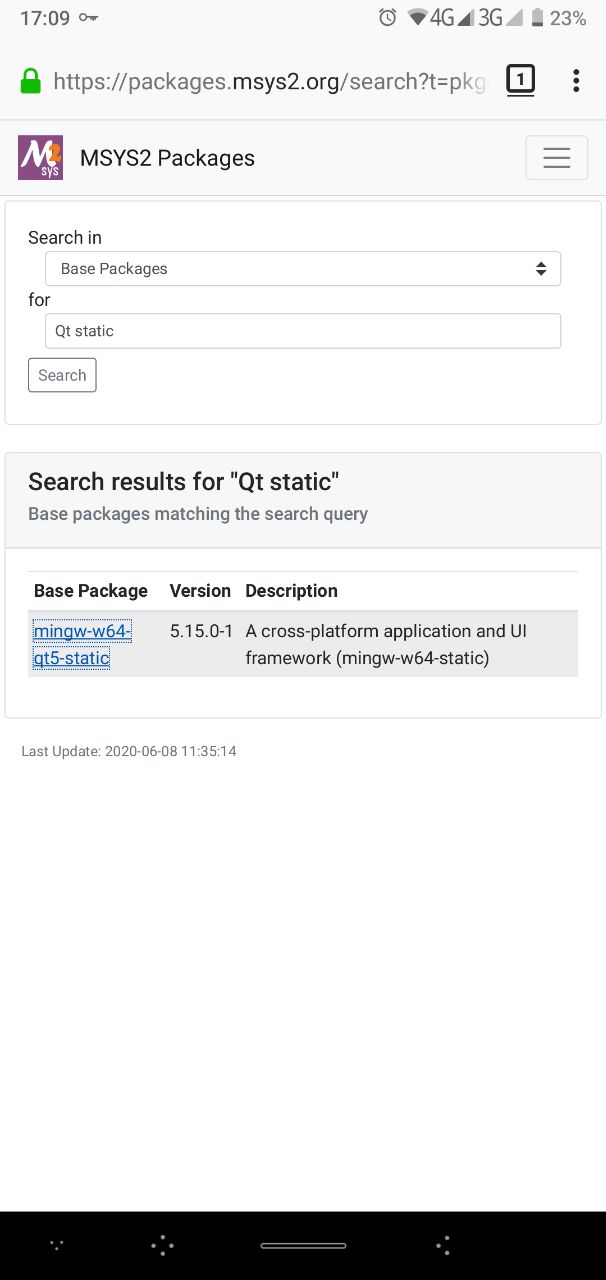Tap the battery icon in status bar
This screenshot has width=606, height=1280.
[x=537, y=18]
